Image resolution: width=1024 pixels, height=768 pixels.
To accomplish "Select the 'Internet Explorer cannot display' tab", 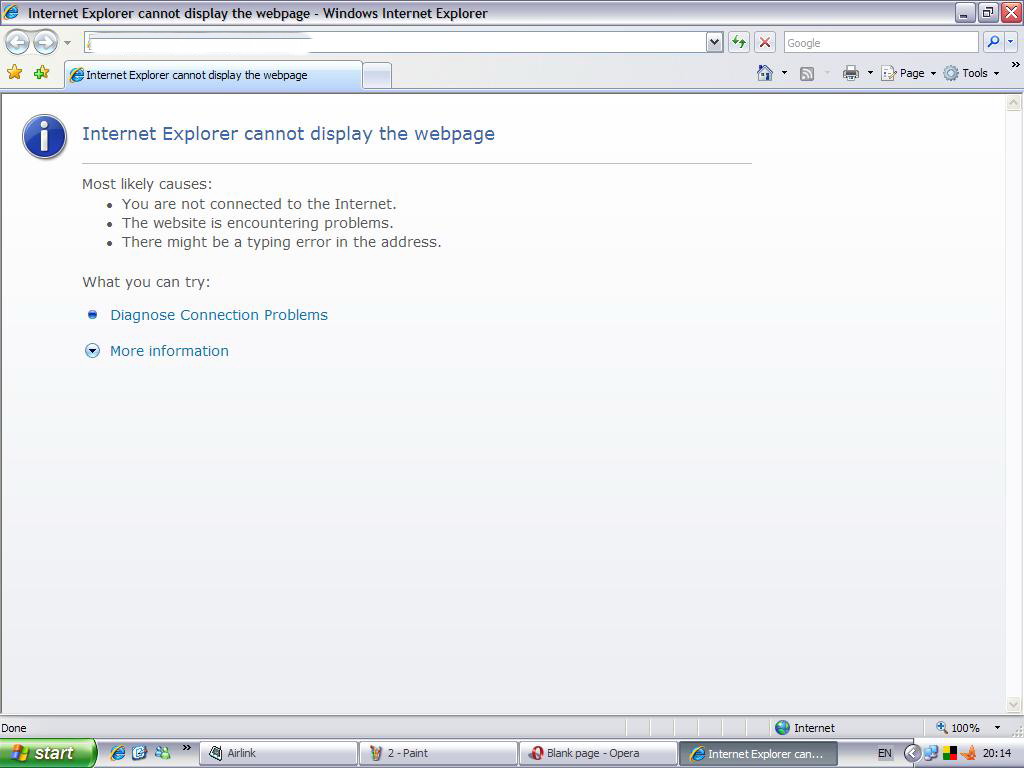I will point(213,75).
